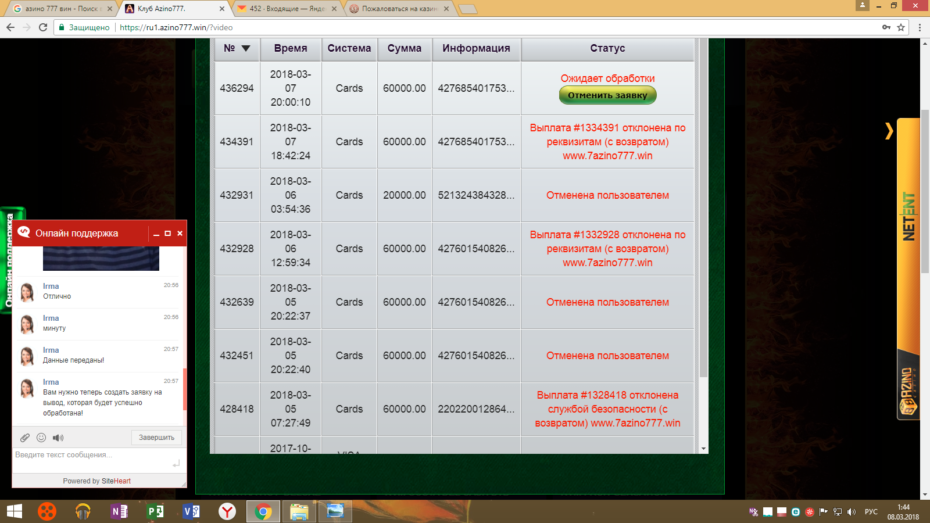Open volume control in system tray
930x523 pixels.
pos(852,512)
